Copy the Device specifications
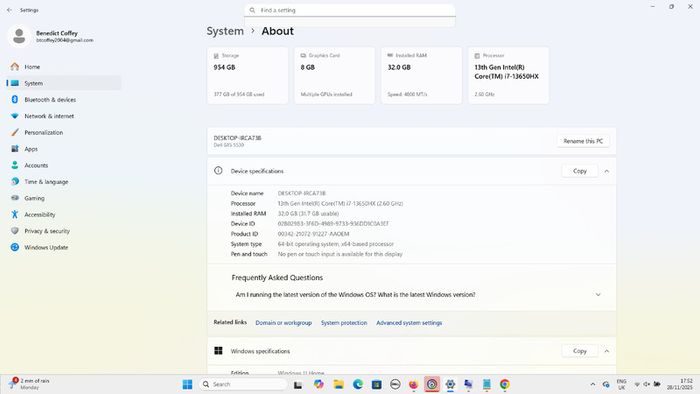This screenshot has width=700, height=394. pos(579,171)
